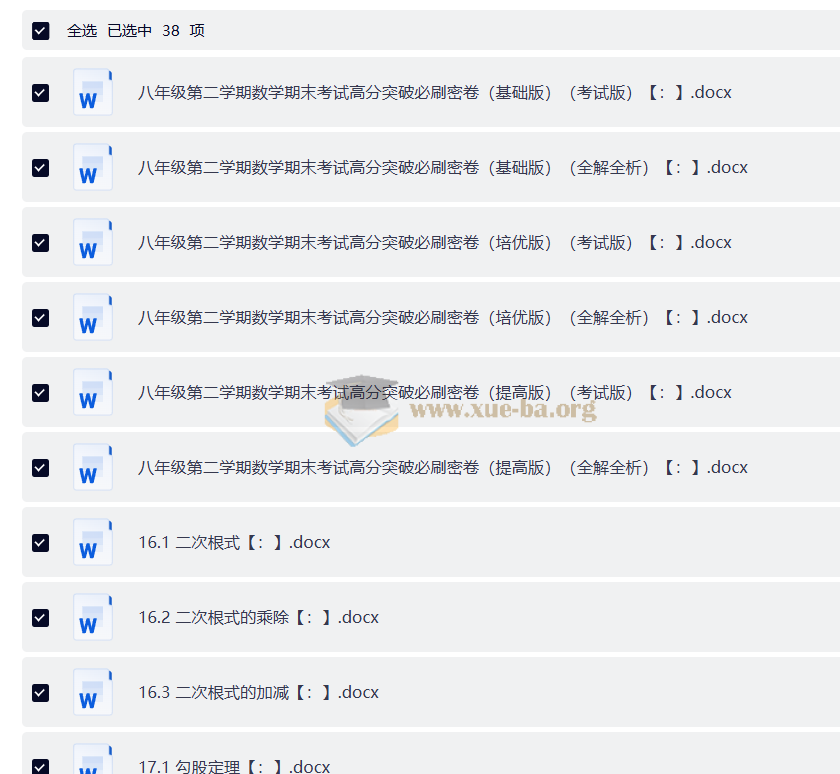This screenshot has width=840, height=774.
Task: Click the 已选中 38 项 selection label
Action: point(156,31)
